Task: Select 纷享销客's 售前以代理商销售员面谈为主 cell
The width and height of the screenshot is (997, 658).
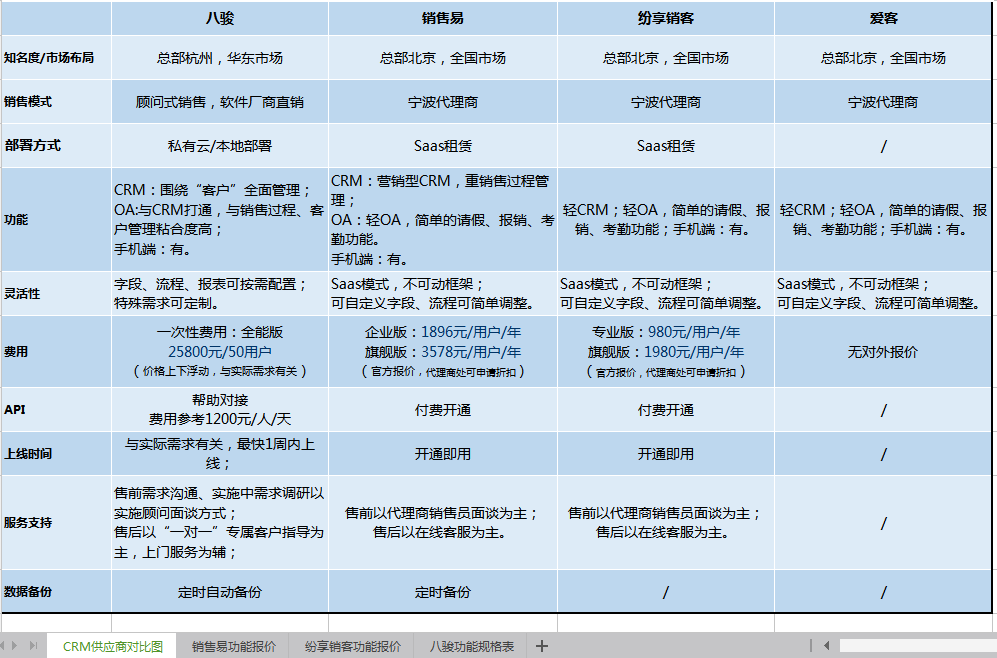Action: coord(666,523)
